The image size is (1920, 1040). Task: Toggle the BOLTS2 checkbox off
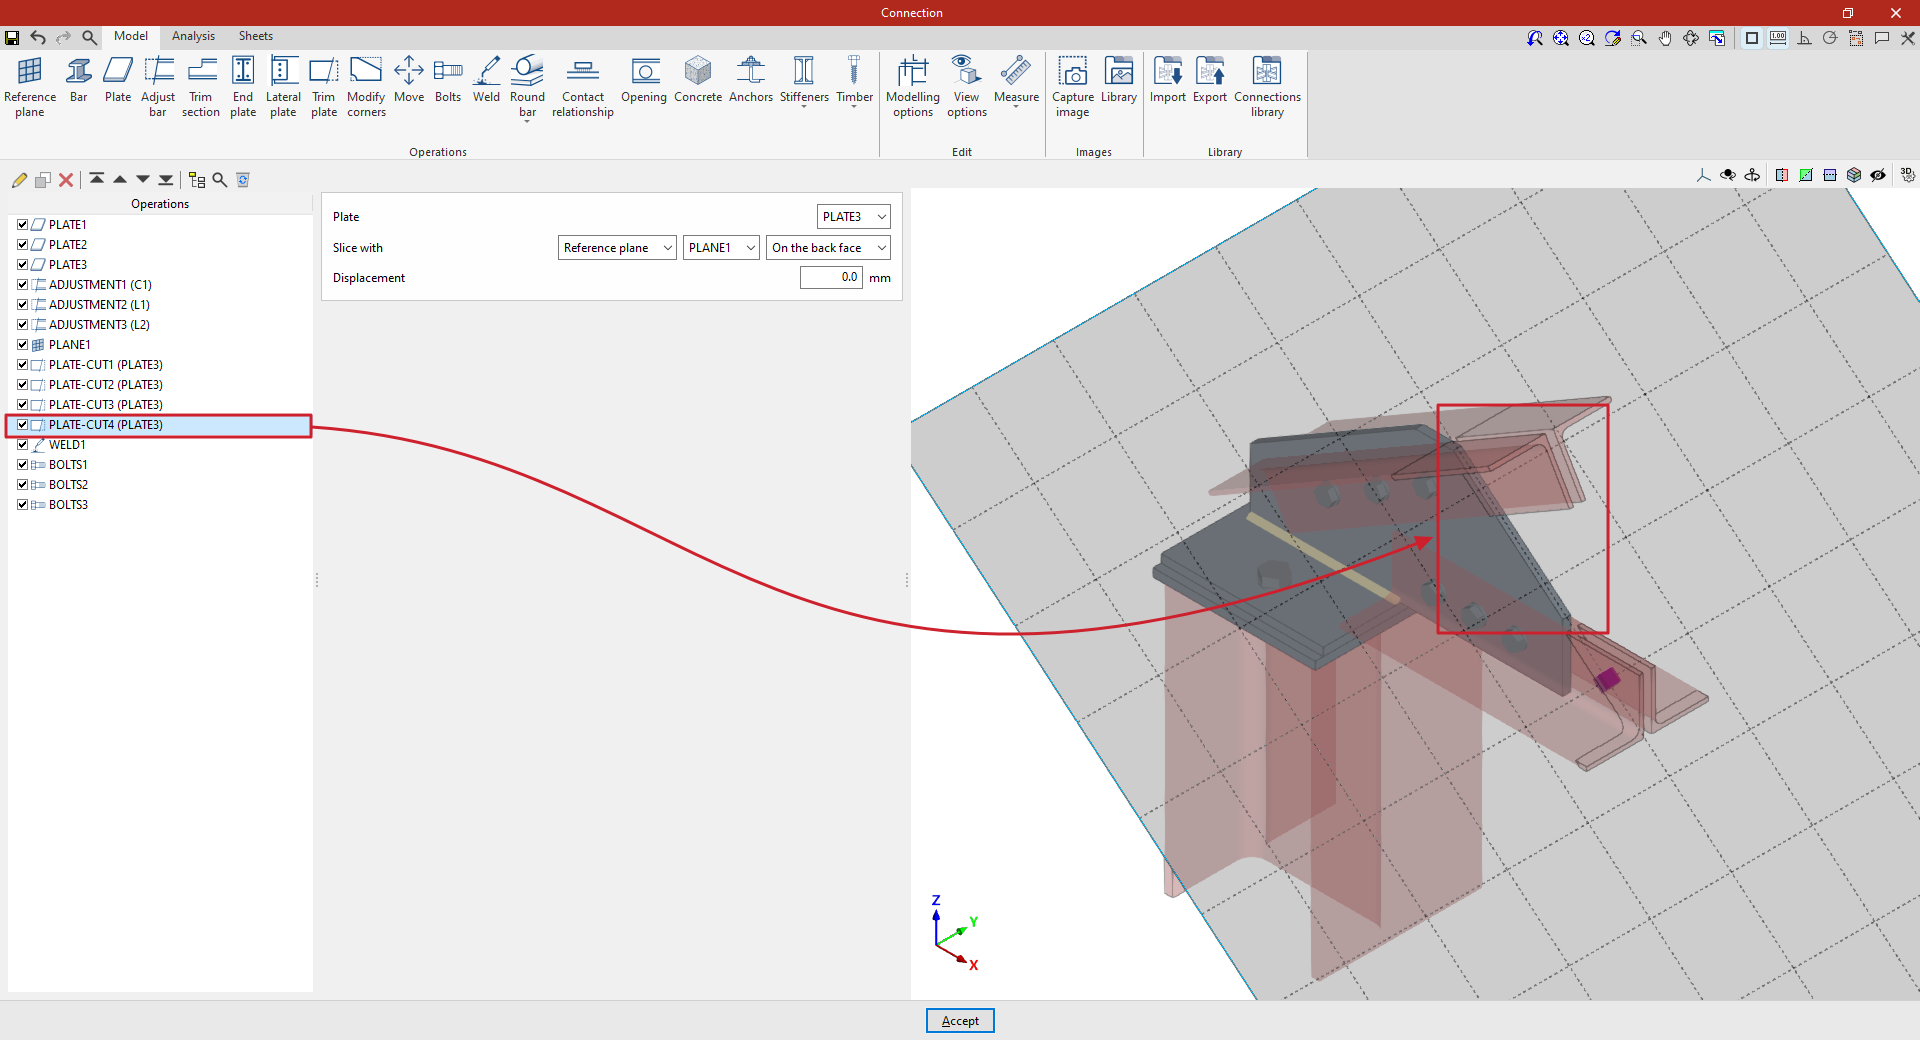(22, 485)
